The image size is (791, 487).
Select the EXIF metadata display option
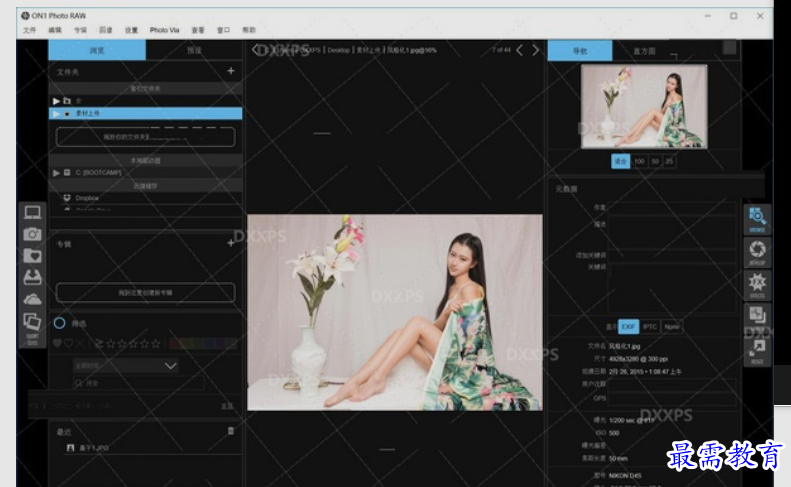coord(628,326)
